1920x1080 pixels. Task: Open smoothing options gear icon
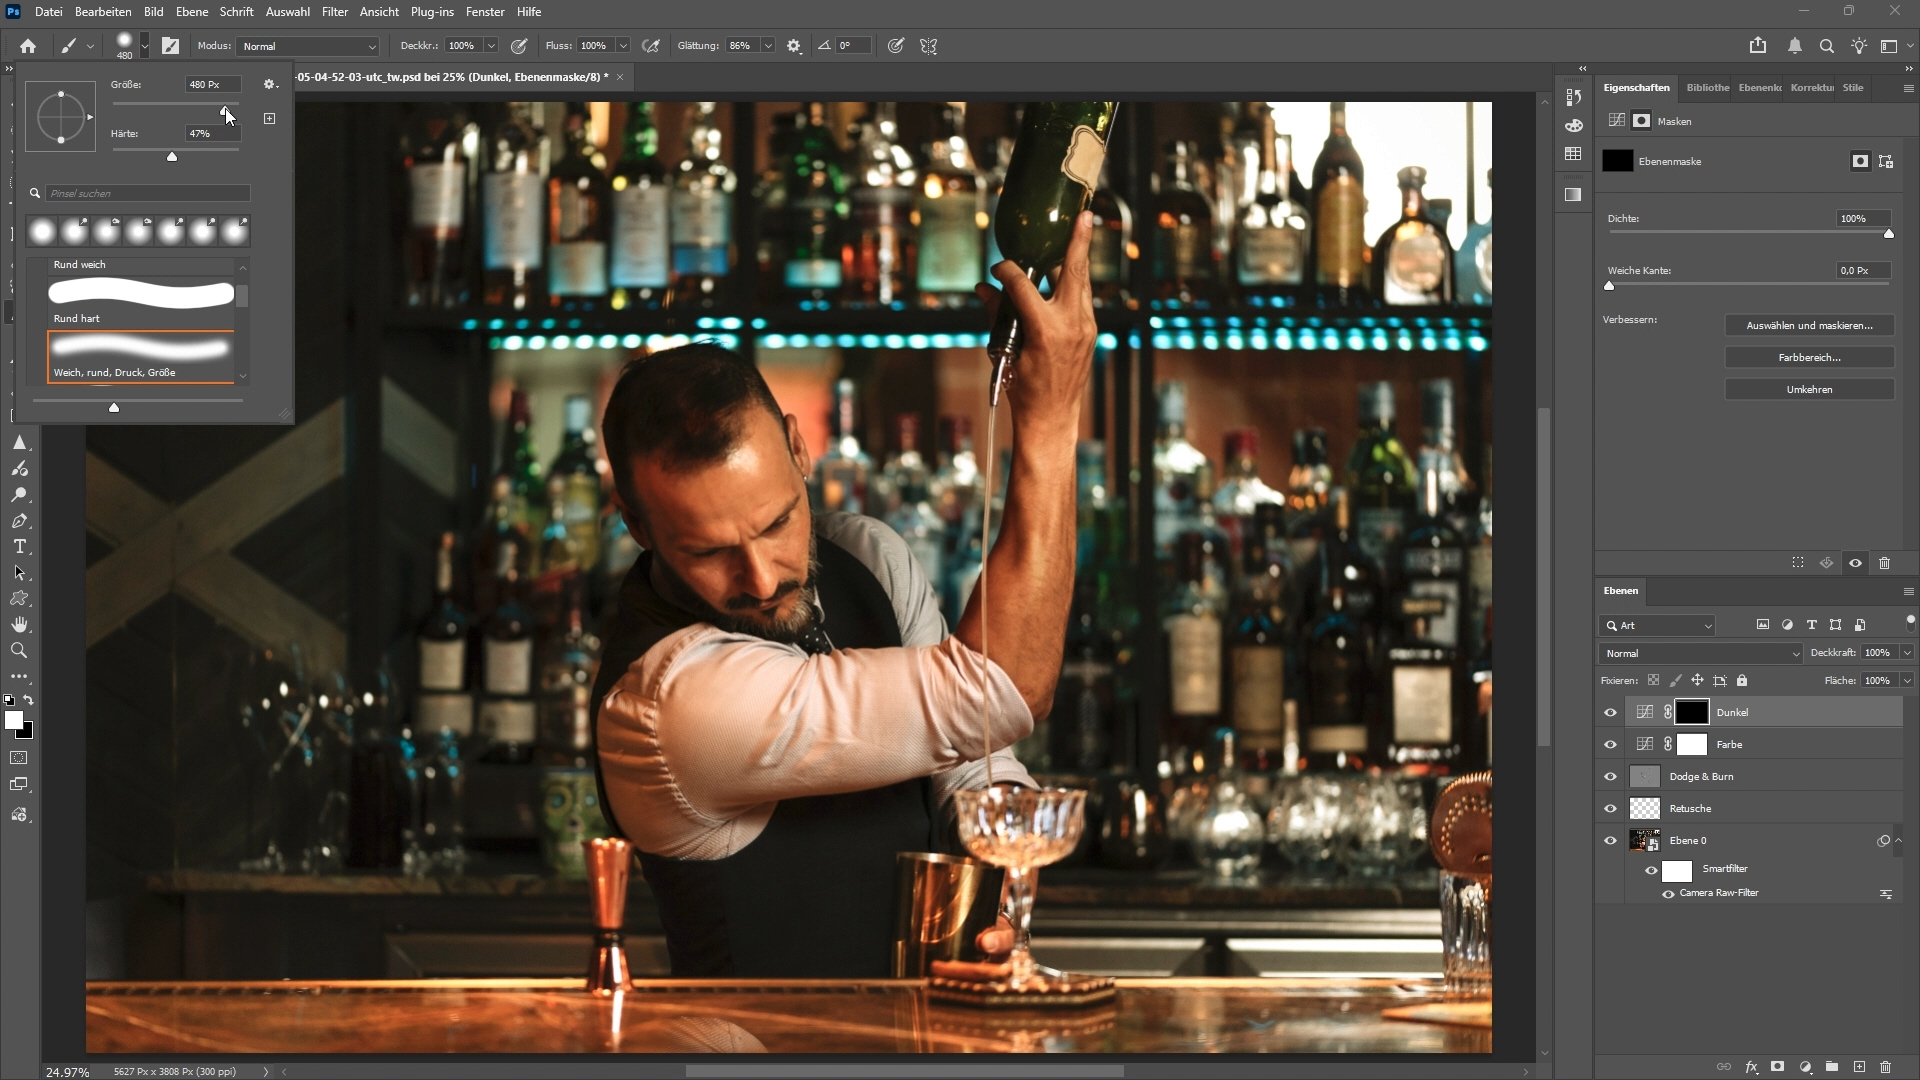coord(794,46)
